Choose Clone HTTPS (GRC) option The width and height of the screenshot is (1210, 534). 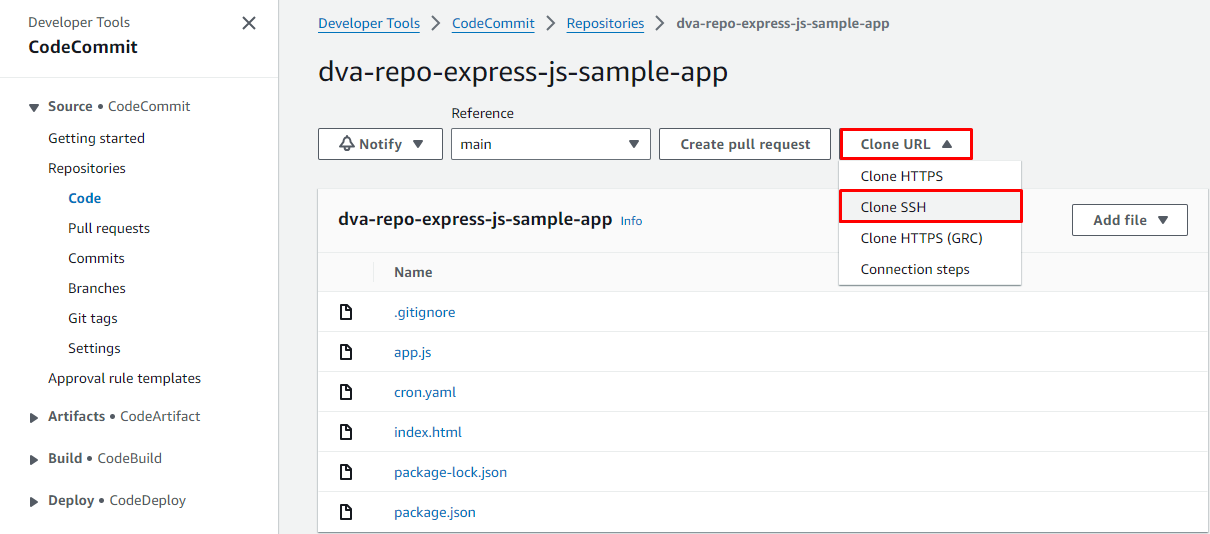point(921,238)
